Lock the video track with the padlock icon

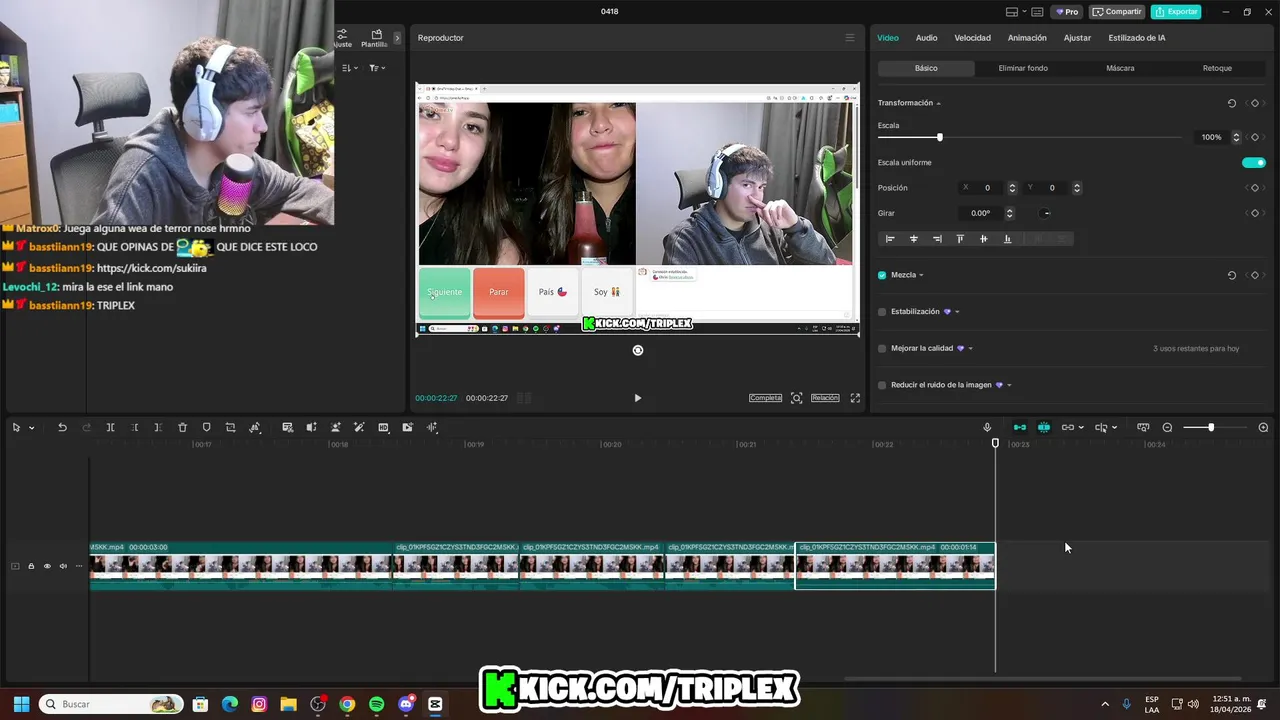click(31, 566)
